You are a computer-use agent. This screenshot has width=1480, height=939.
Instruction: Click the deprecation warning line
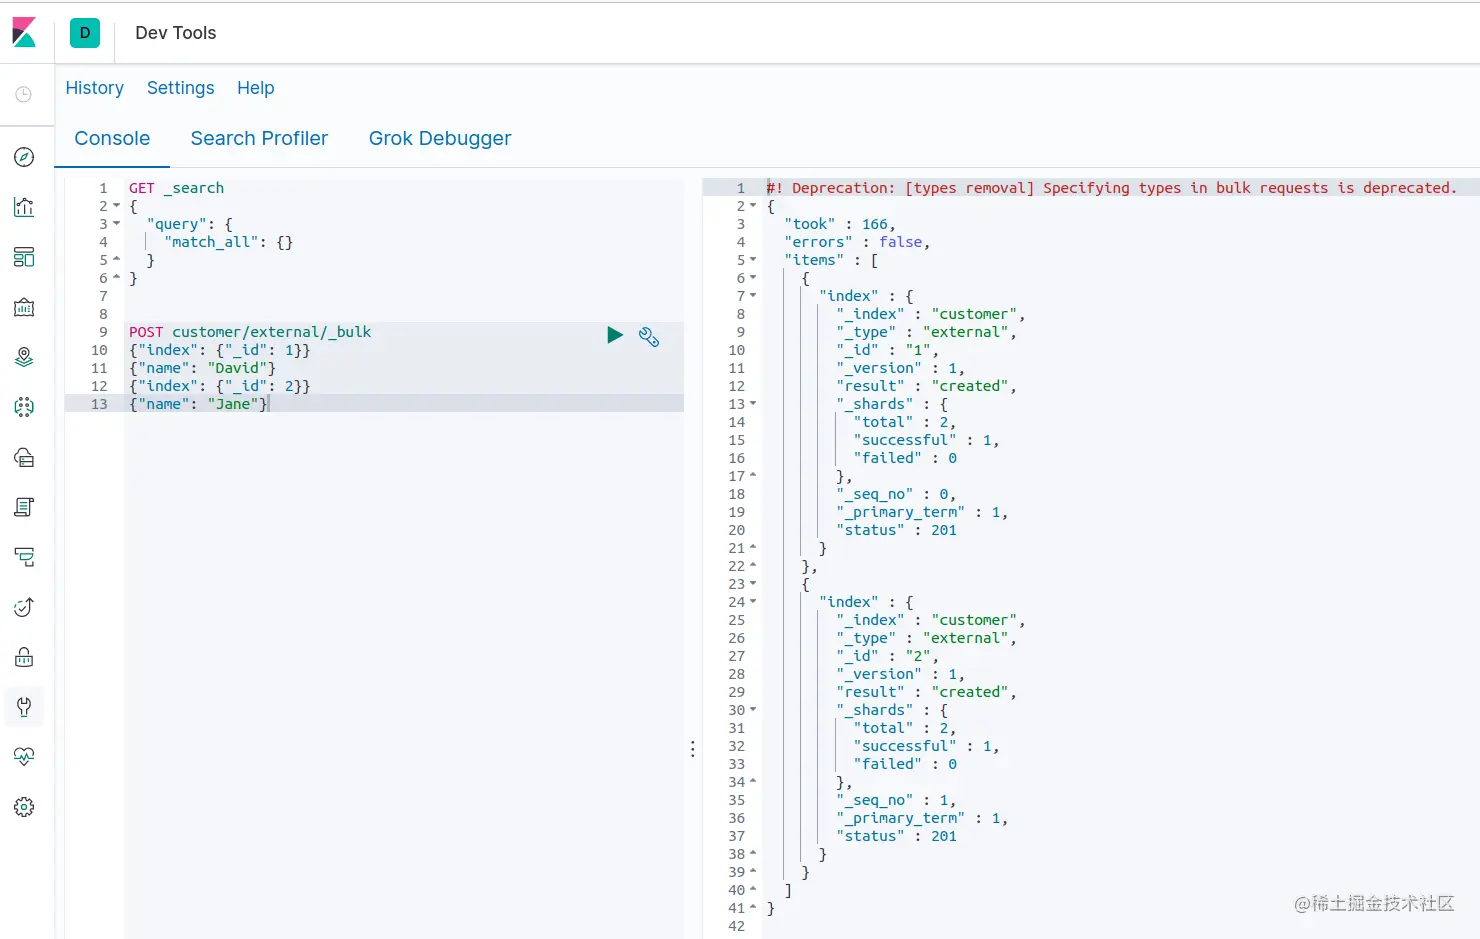click(x=1111, y=188)
